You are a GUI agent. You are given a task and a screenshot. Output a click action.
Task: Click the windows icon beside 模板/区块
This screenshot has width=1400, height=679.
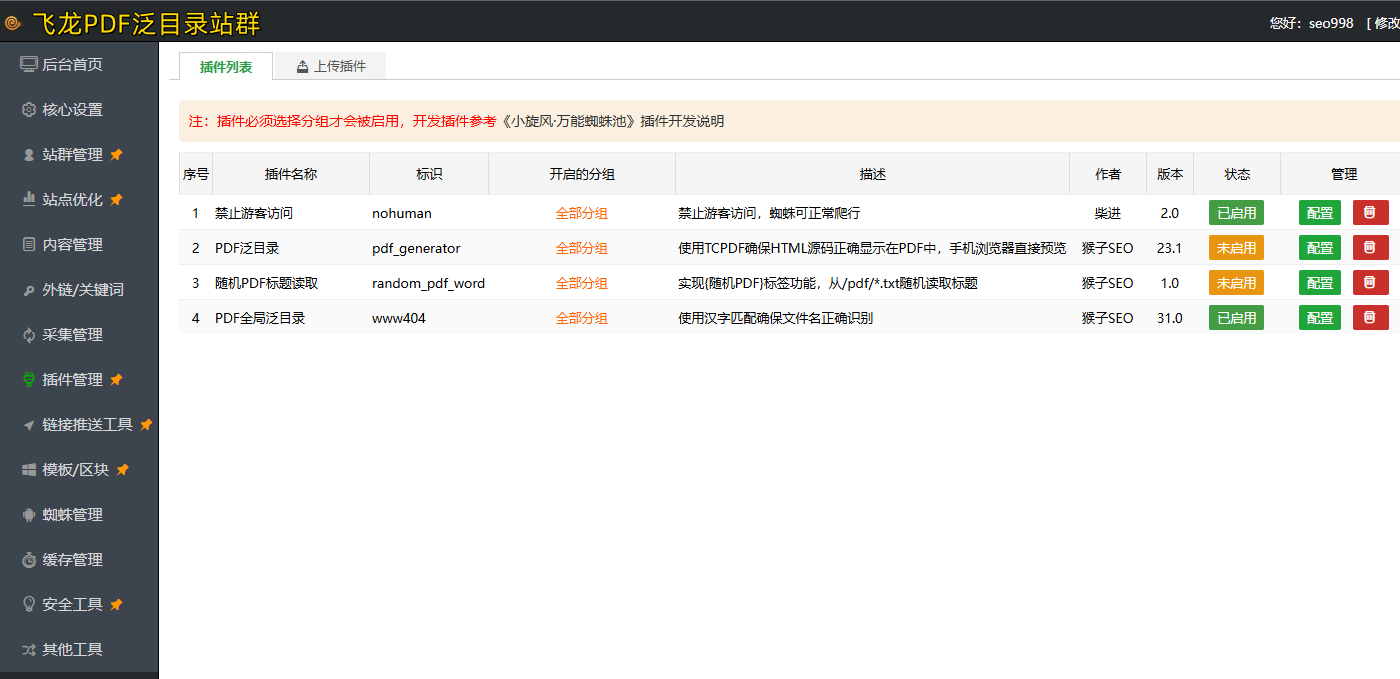coord(29,469)
